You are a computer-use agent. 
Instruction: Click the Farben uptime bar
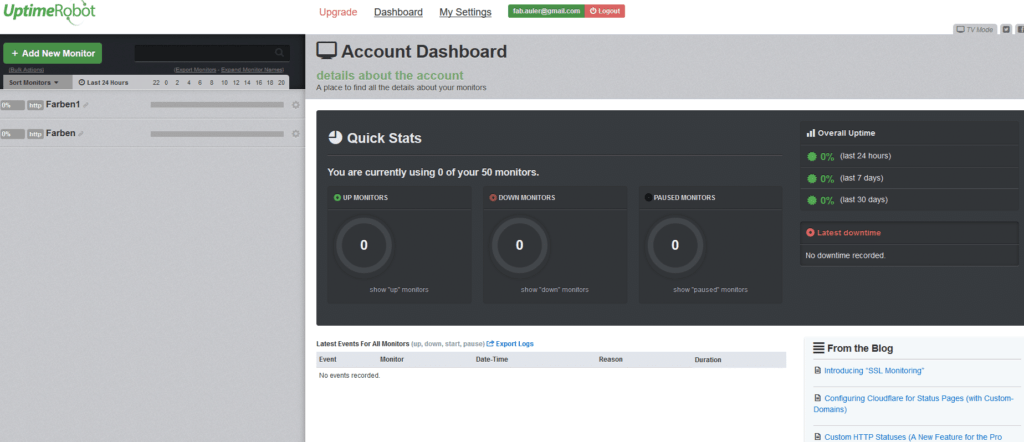coord(217,134)
